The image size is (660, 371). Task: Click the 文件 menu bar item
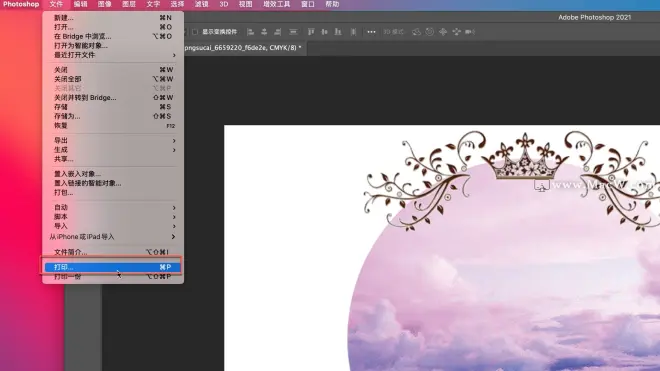[x=56, y=4]
